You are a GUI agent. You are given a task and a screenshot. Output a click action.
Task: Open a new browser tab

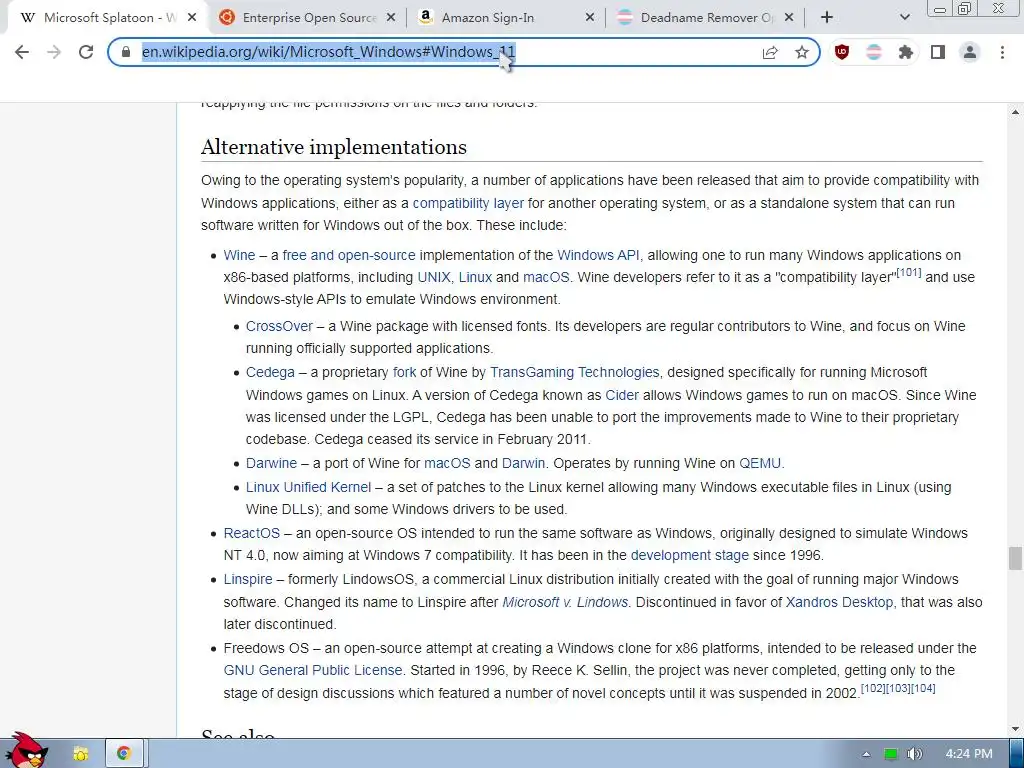coord(827,18)
